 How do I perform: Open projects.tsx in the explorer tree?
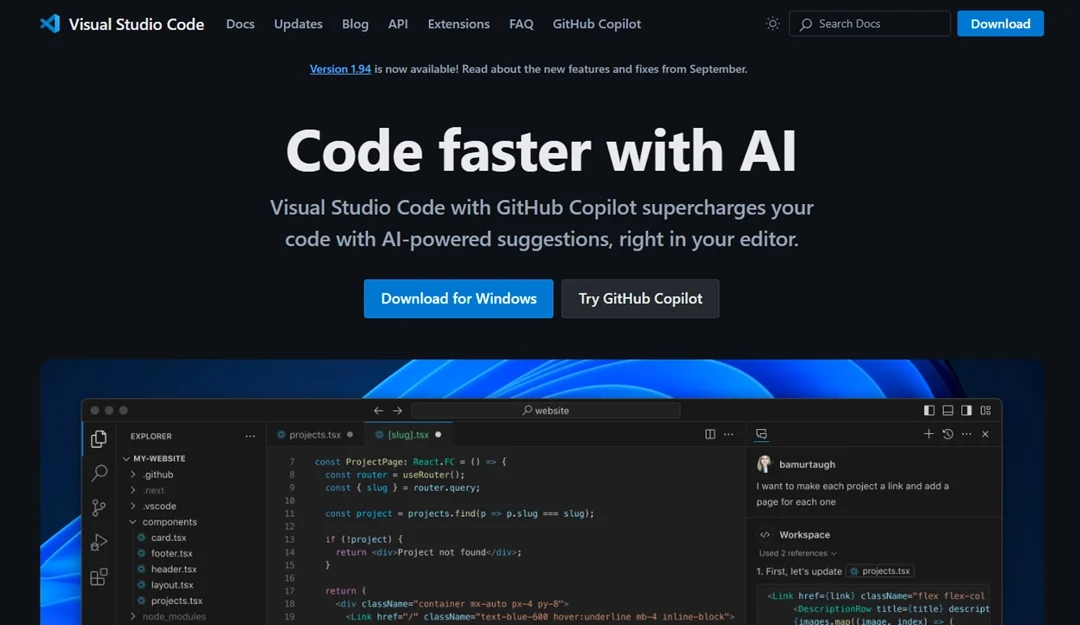click(176, 601)
